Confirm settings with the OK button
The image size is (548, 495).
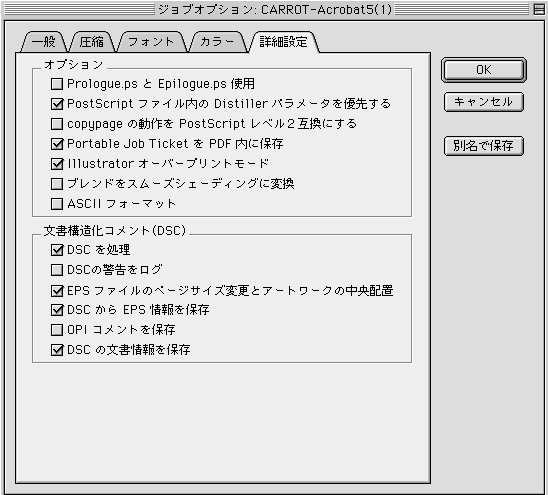point(484,70)
